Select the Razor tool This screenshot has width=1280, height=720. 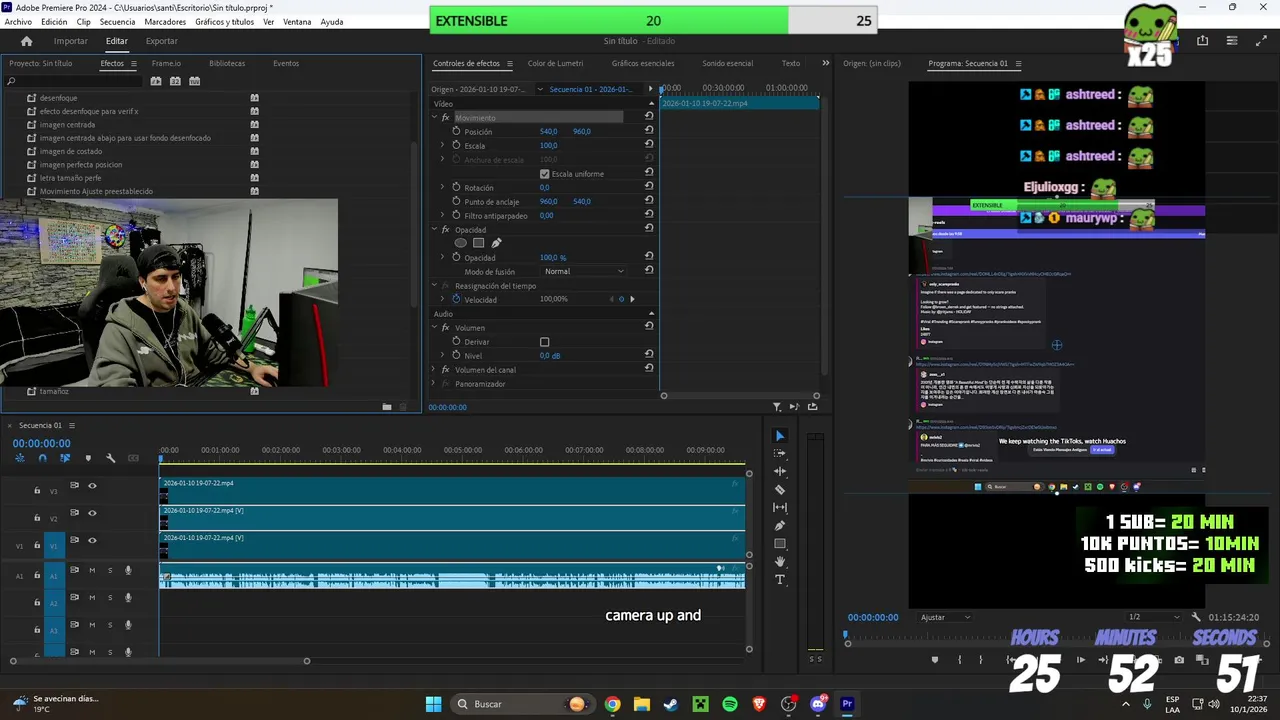tap(780, 490)
